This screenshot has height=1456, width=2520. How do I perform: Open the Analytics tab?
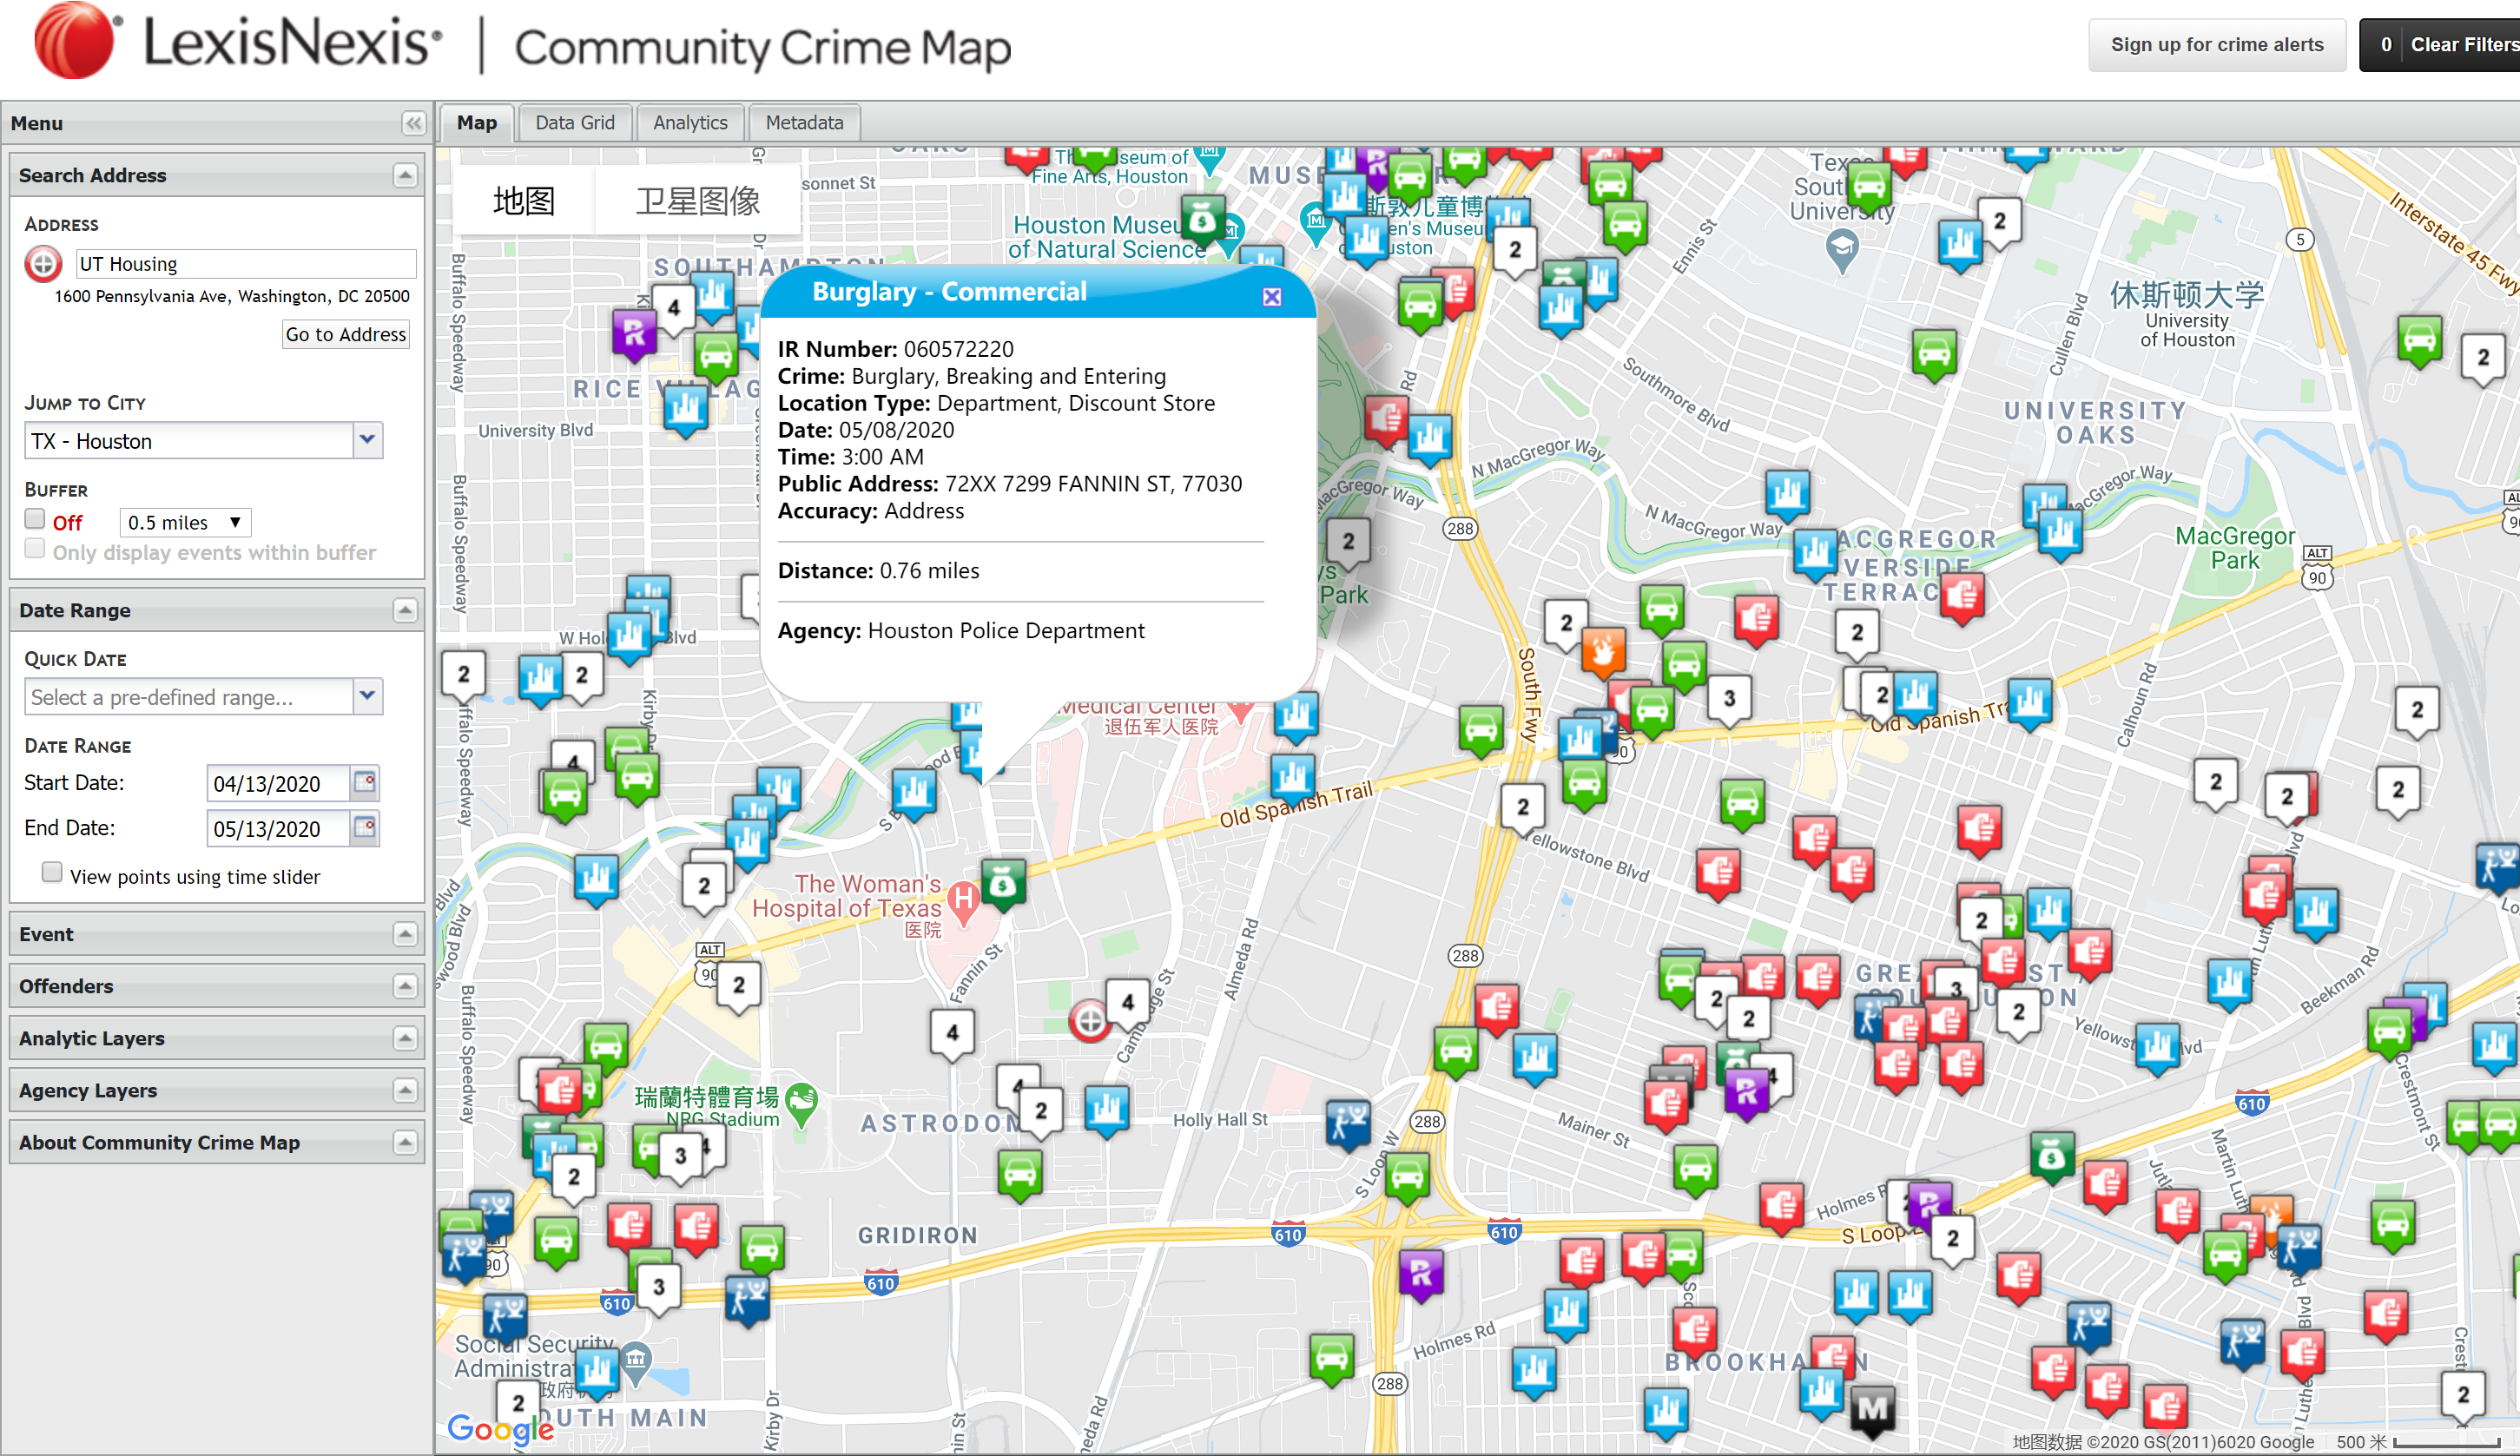coord(690,123)
